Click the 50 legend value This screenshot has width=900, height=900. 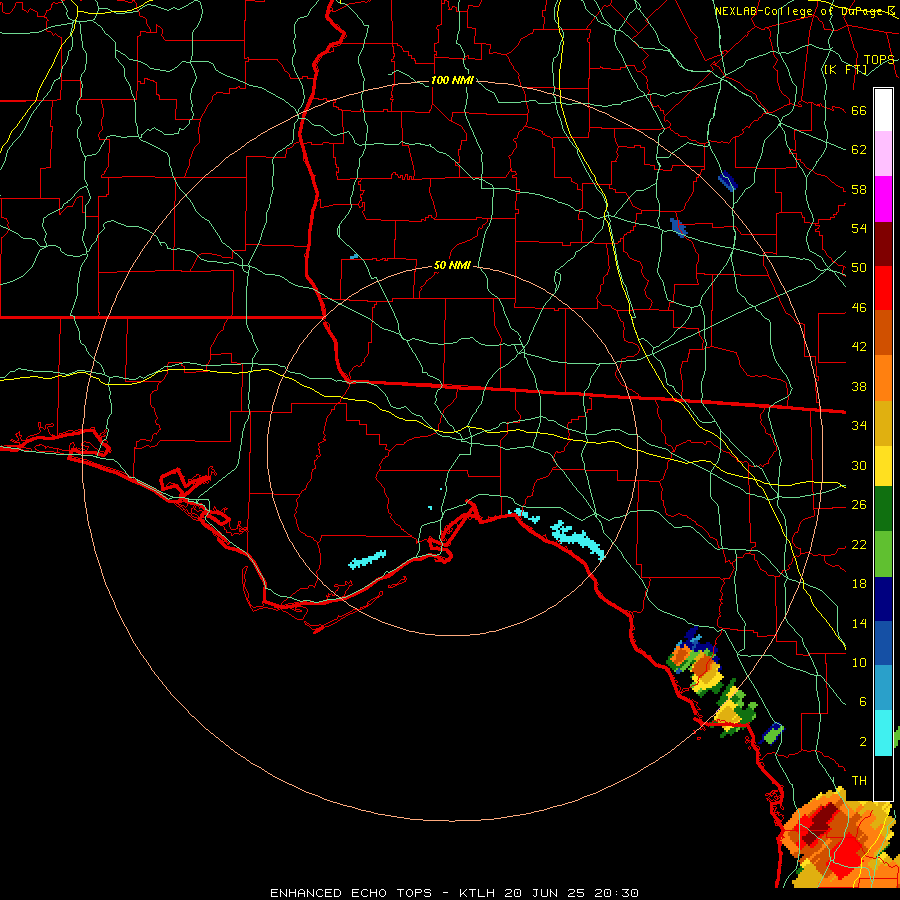(859, 268)
